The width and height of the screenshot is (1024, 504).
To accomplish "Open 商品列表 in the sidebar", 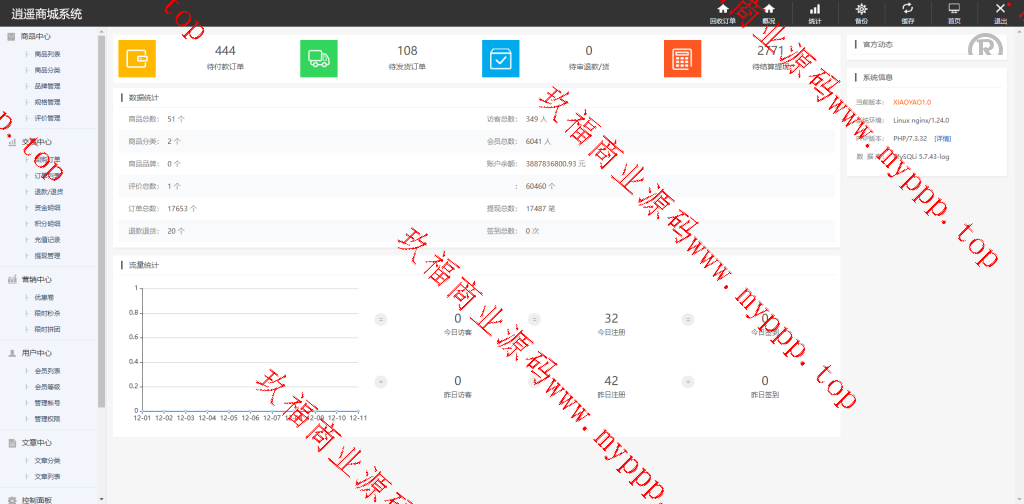I will [47, 54].
